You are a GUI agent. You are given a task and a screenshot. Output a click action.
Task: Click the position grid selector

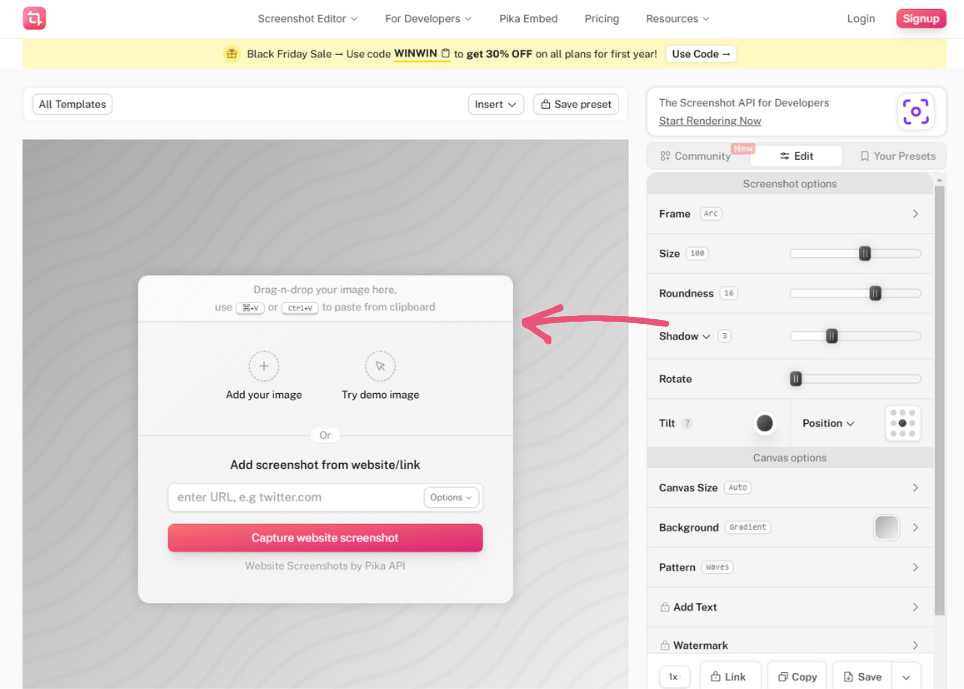(903, 423)
